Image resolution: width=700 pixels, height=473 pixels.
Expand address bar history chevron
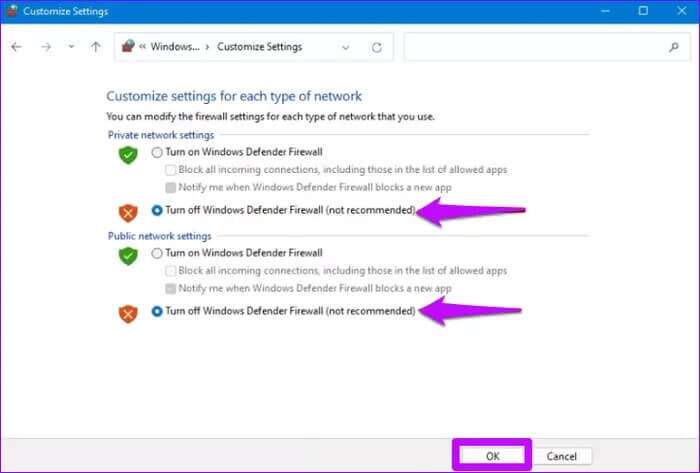coord(346,47)
